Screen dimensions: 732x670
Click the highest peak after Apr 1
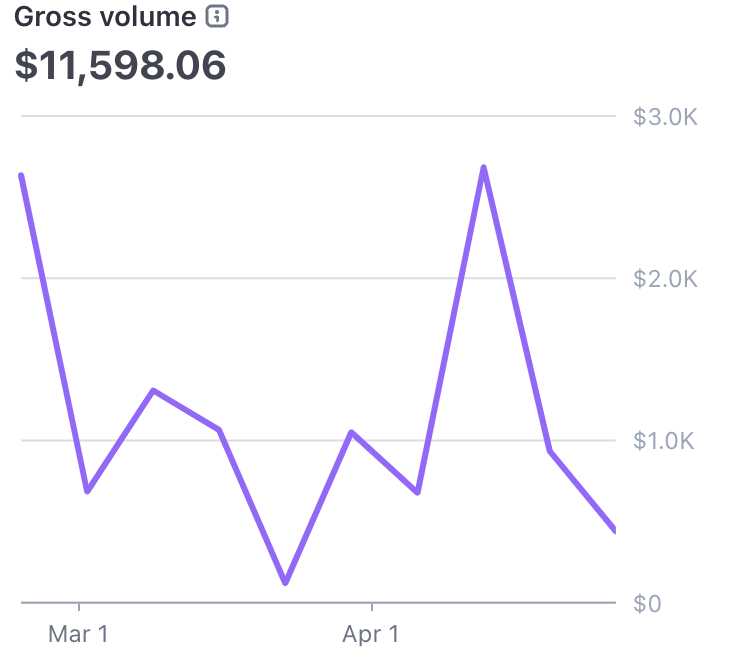(484, 168)
